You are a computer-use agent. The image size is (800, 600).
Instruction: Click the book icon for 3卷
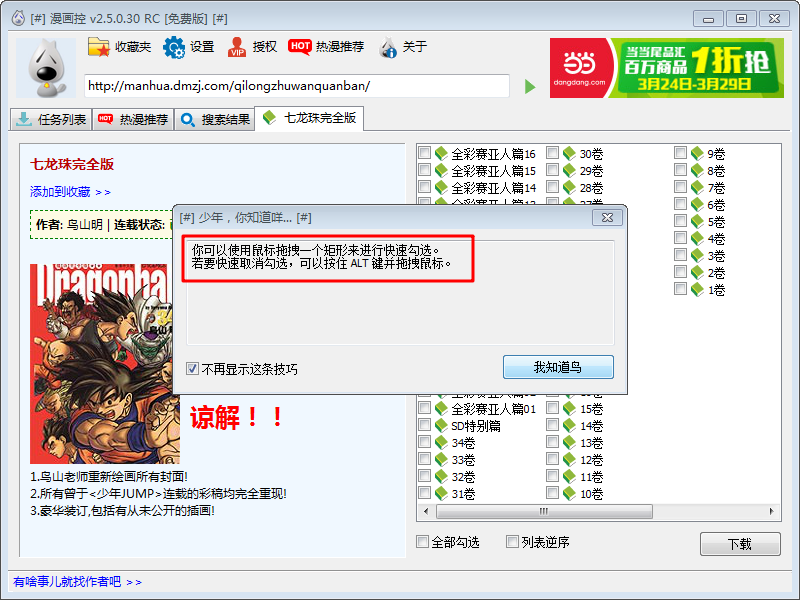(697, 256)
